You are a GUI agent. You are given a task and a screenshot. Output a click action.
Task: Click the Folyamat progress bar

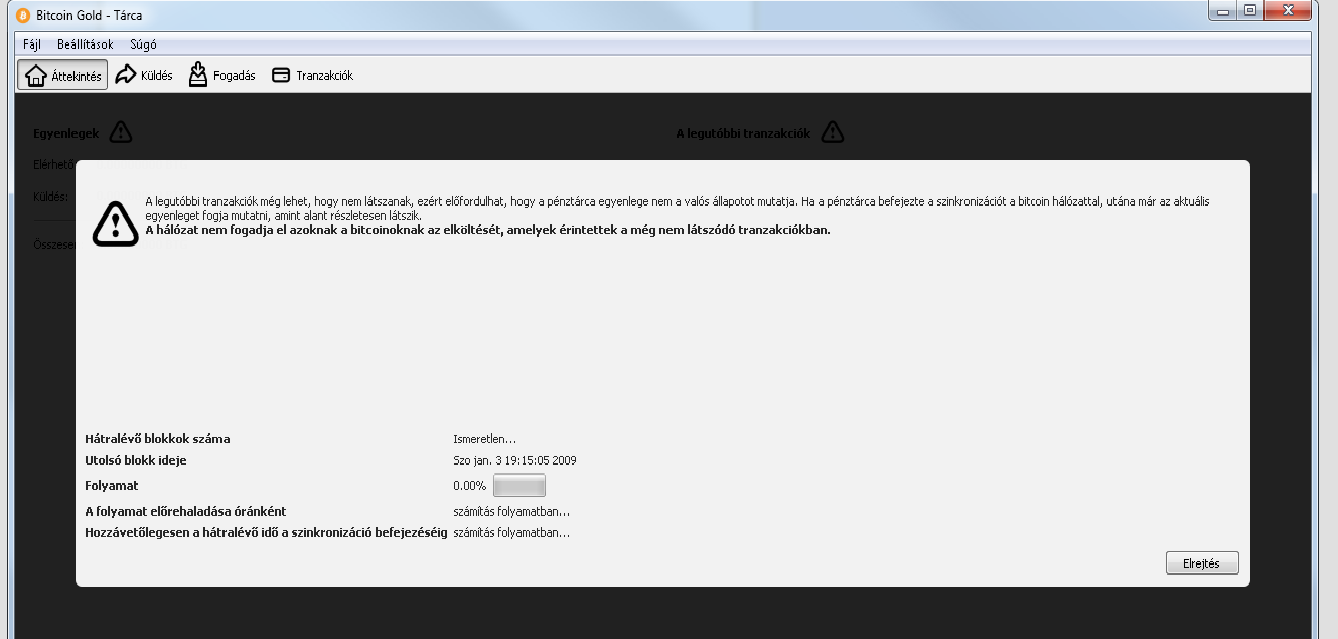point(519,485)
